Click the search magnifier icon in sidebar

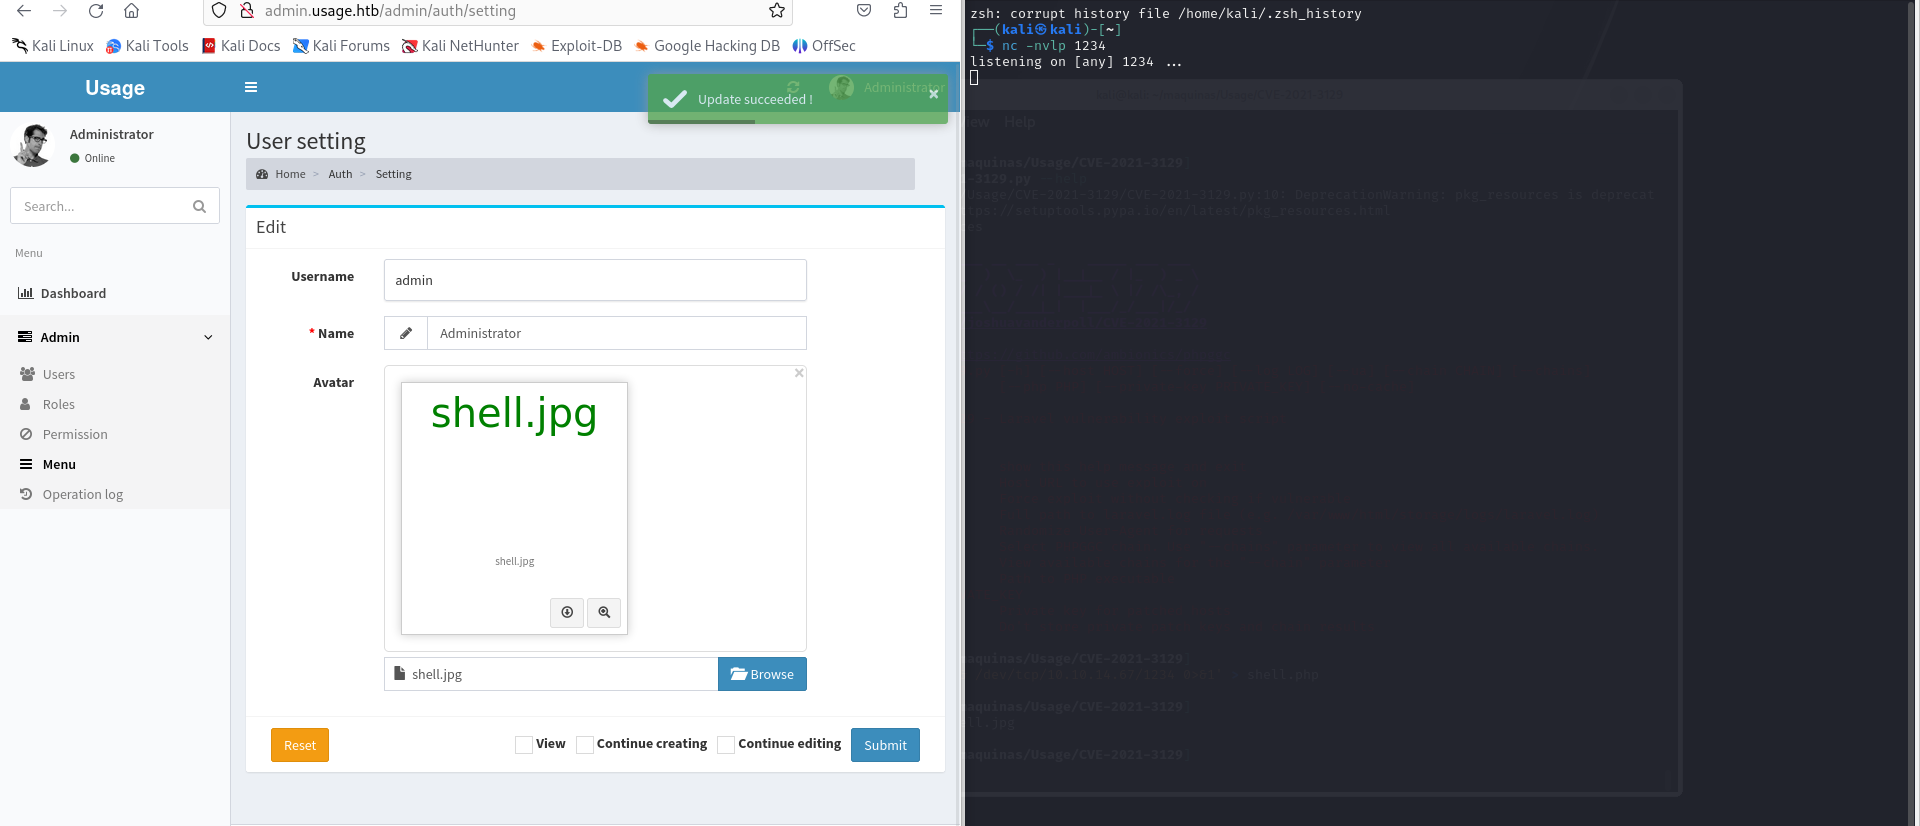pyautogui.click(x=199, y=206)
